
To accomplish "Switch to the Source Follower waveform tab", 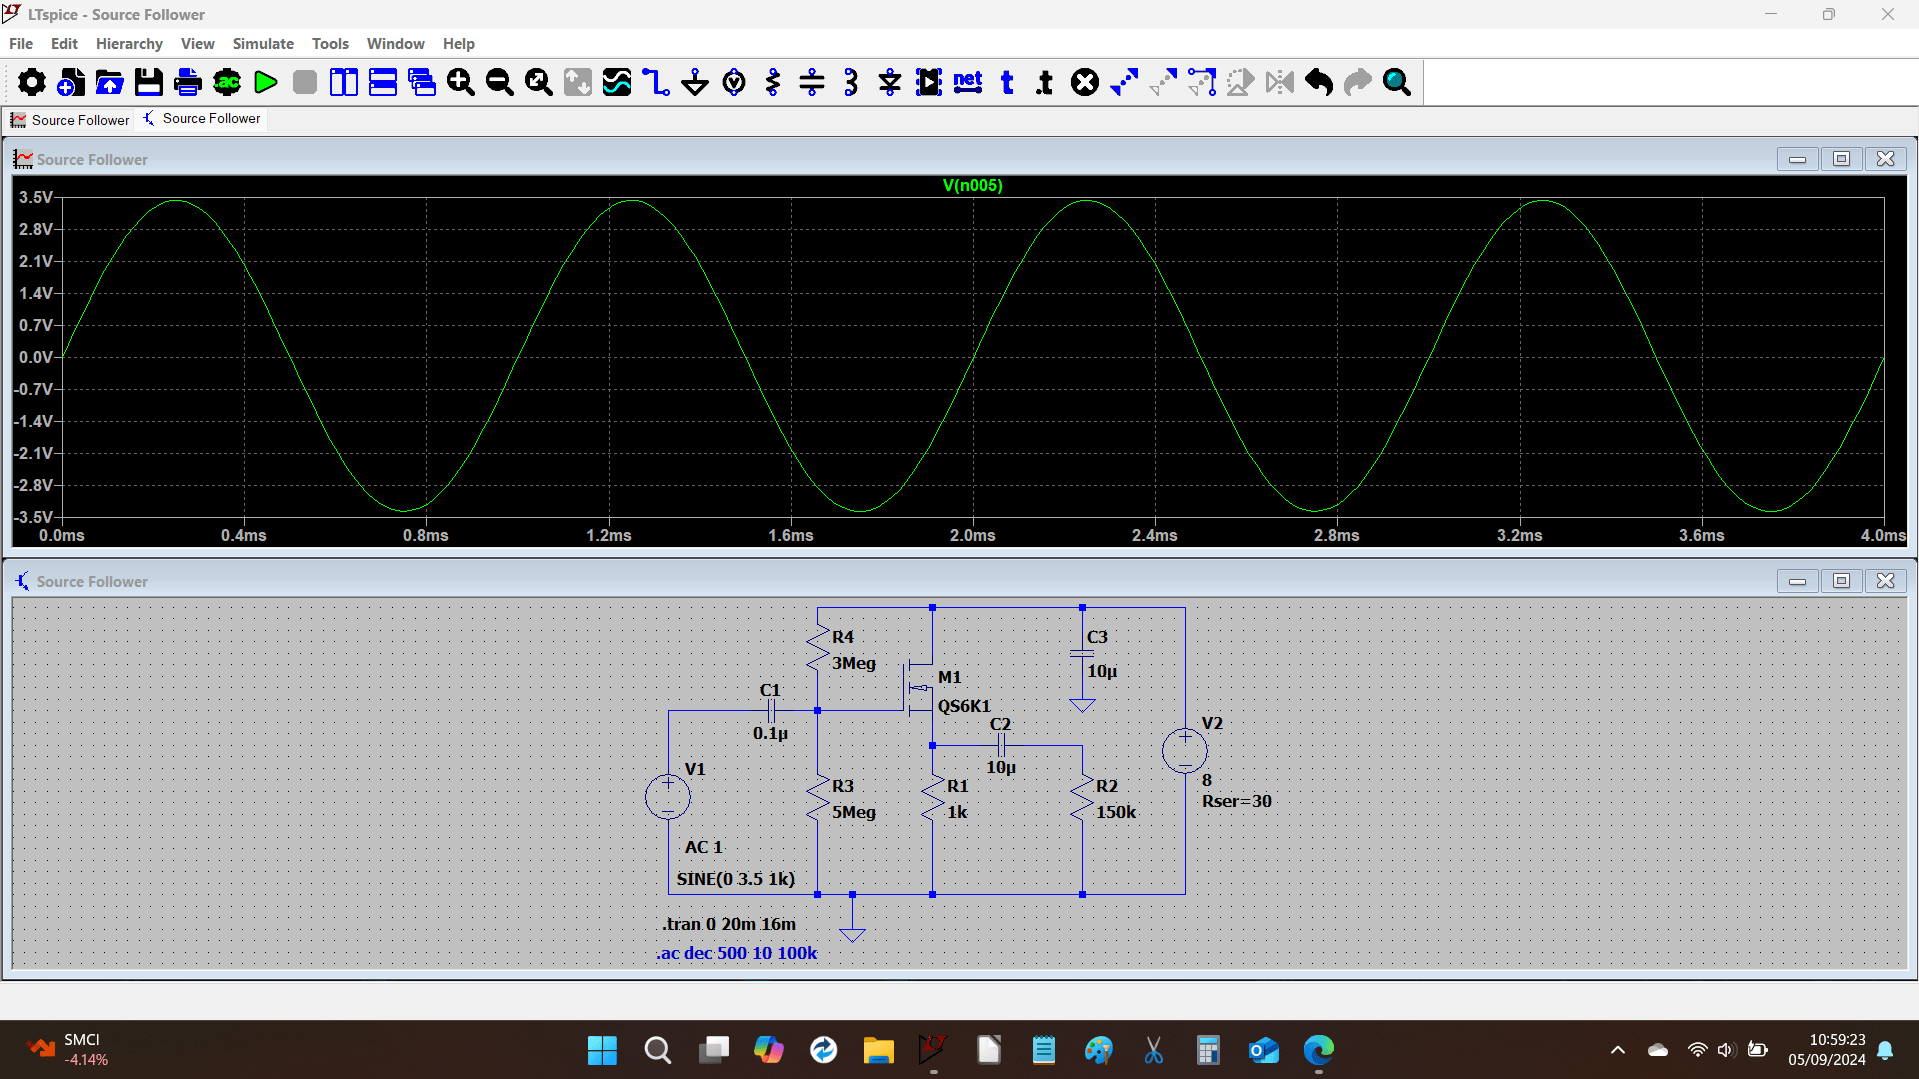I will coord(69,120).
